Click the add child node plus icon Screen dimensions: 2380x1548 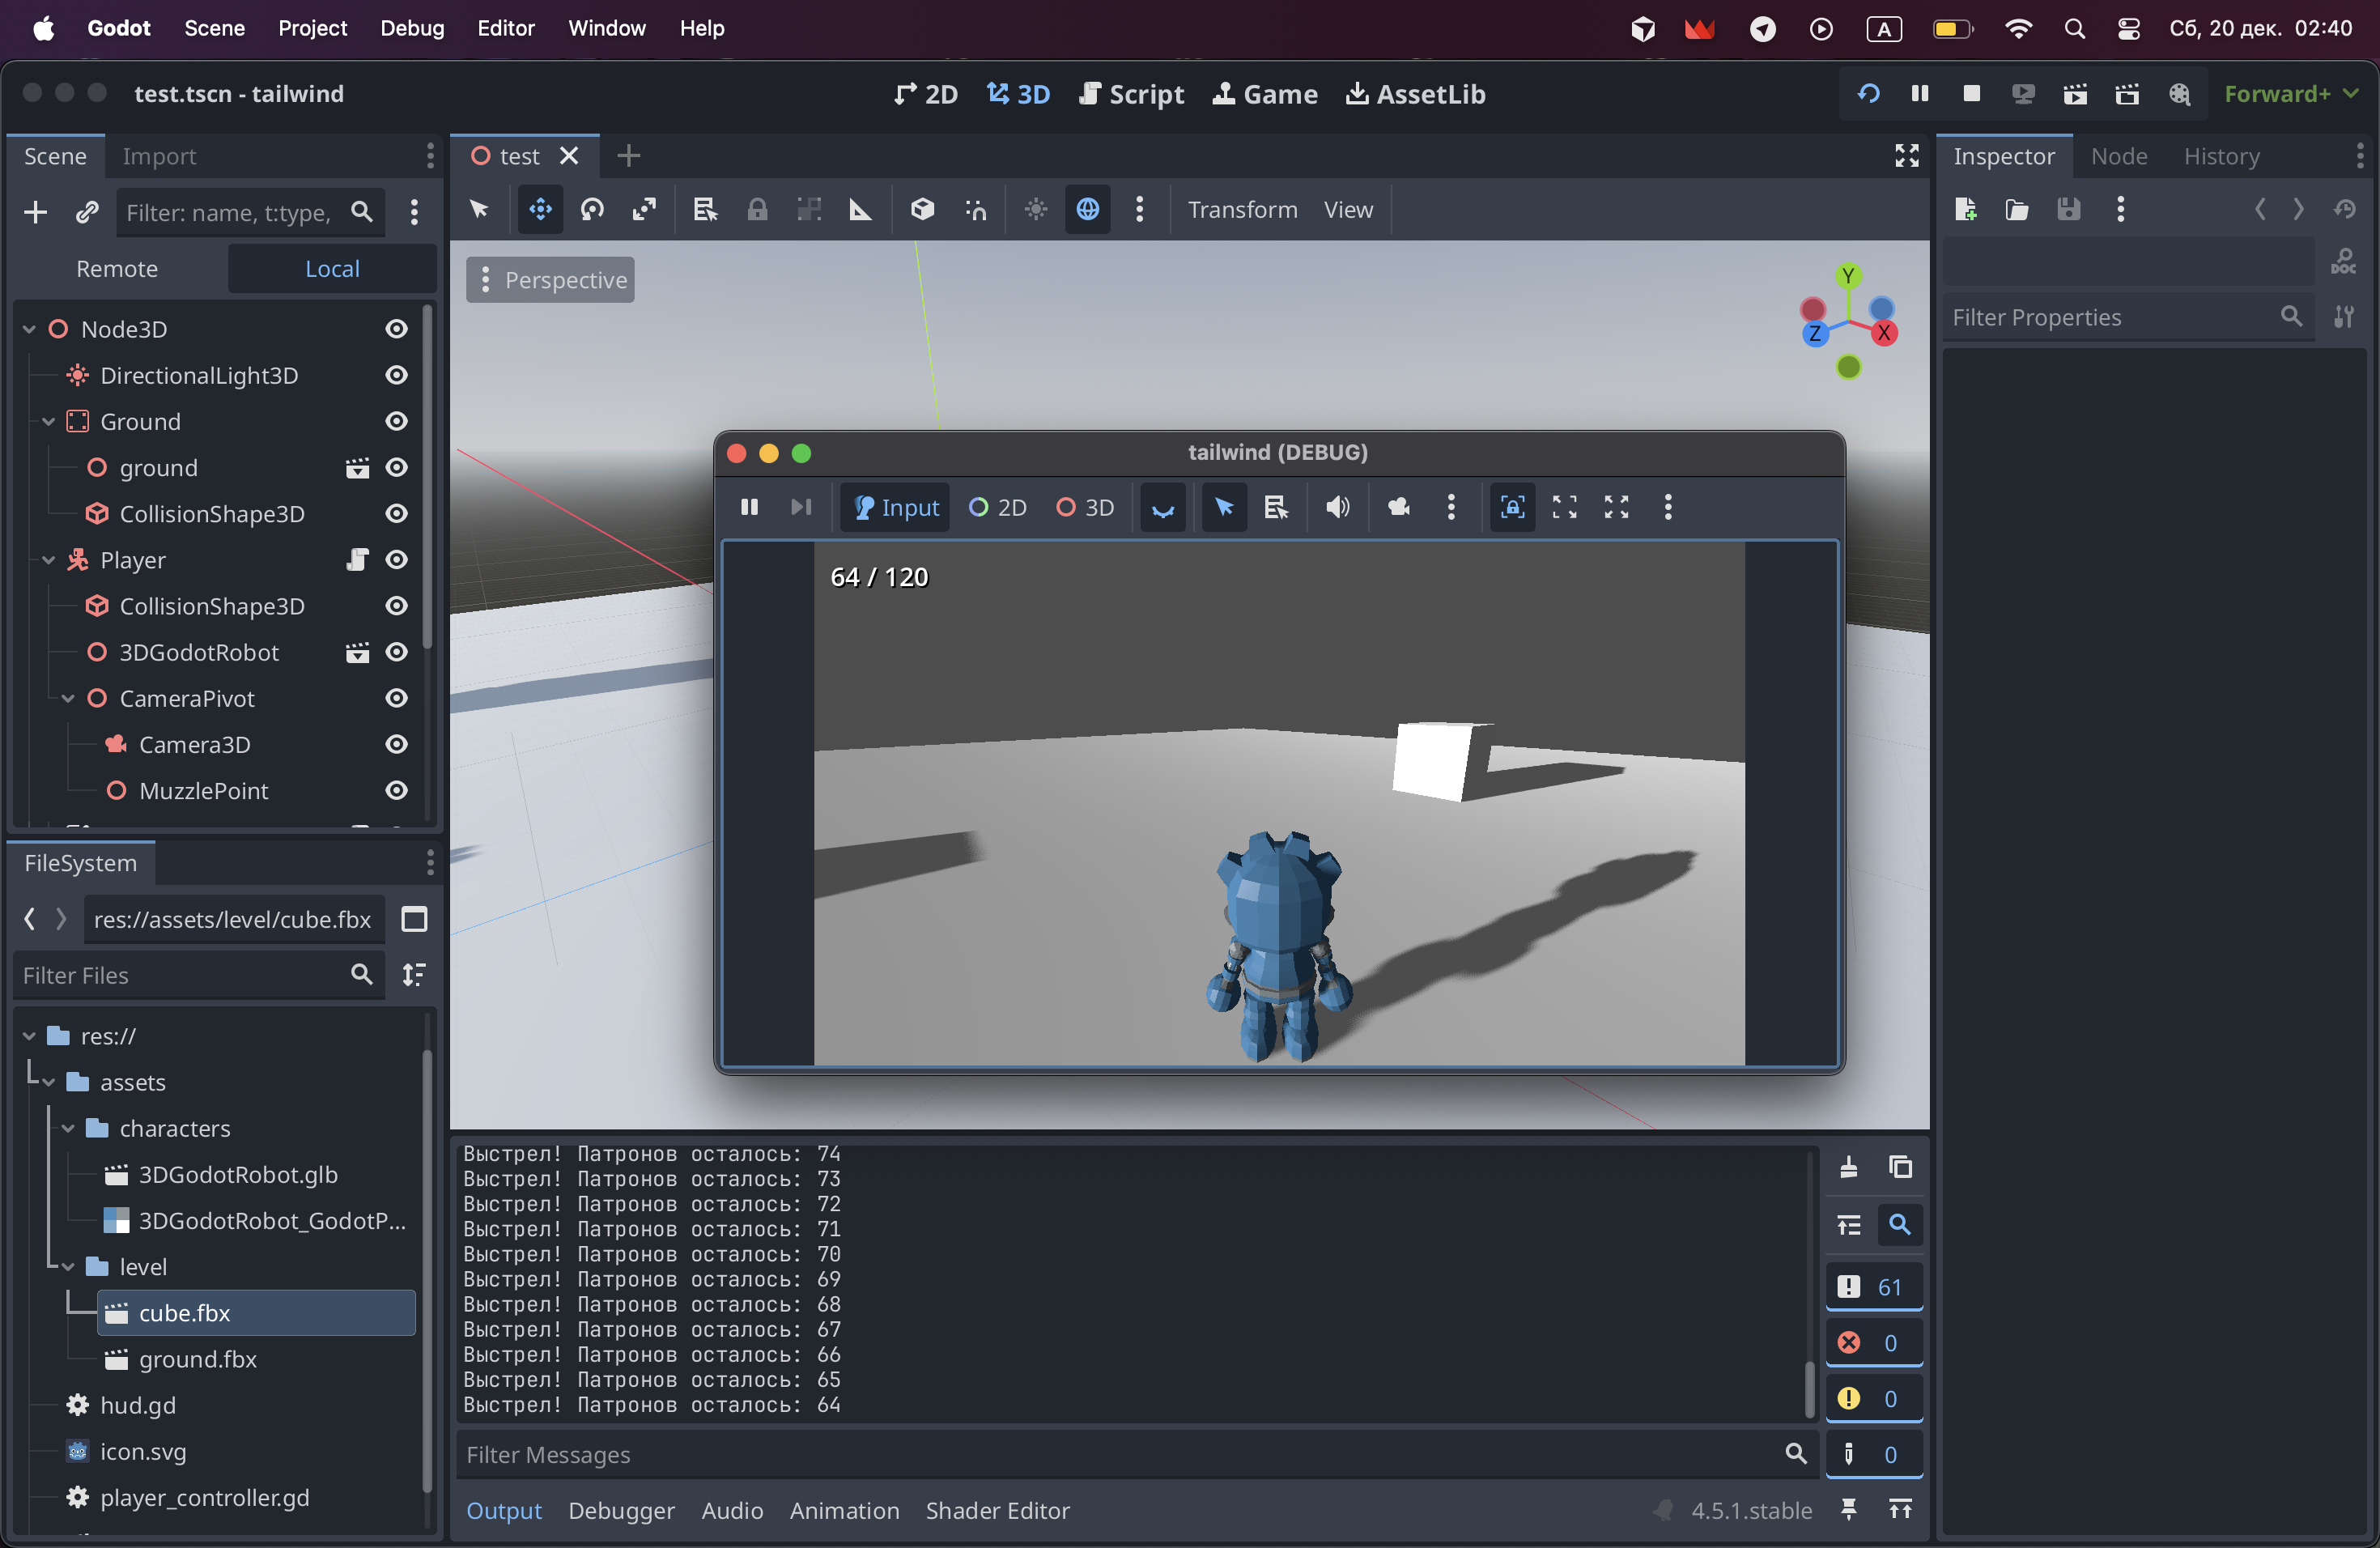[35, 212]
